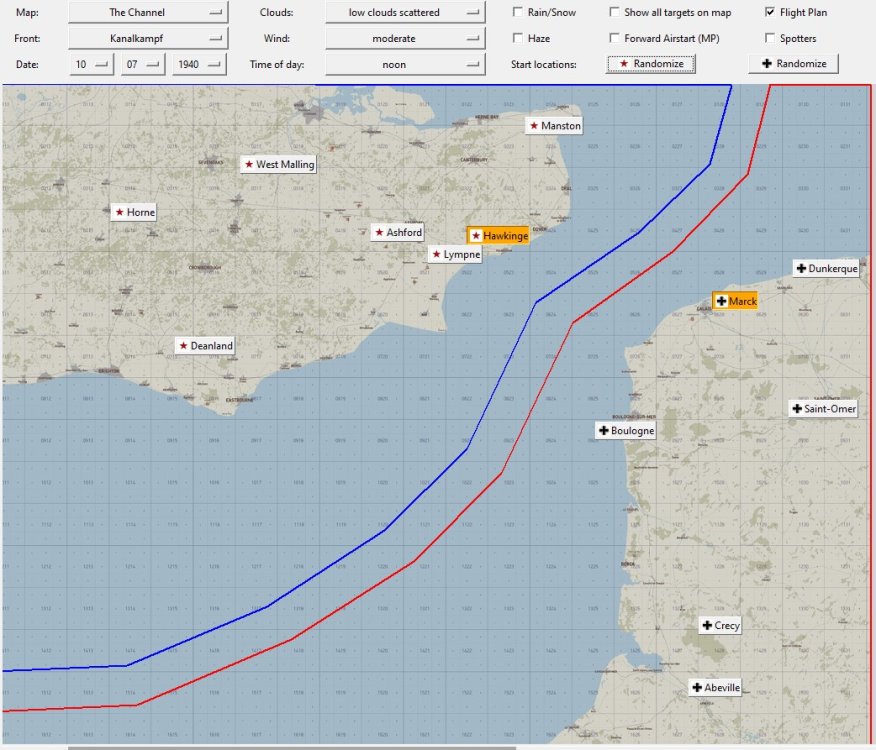Enable Show all targets on map
This screenshot has width=876, height=750.
point(615,13)
